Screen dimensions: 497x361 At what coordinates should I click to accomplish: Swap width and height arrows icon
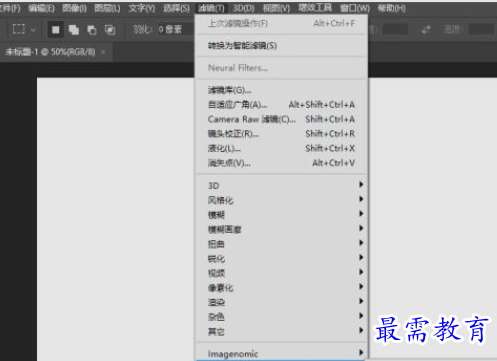[x=426, y=30]
